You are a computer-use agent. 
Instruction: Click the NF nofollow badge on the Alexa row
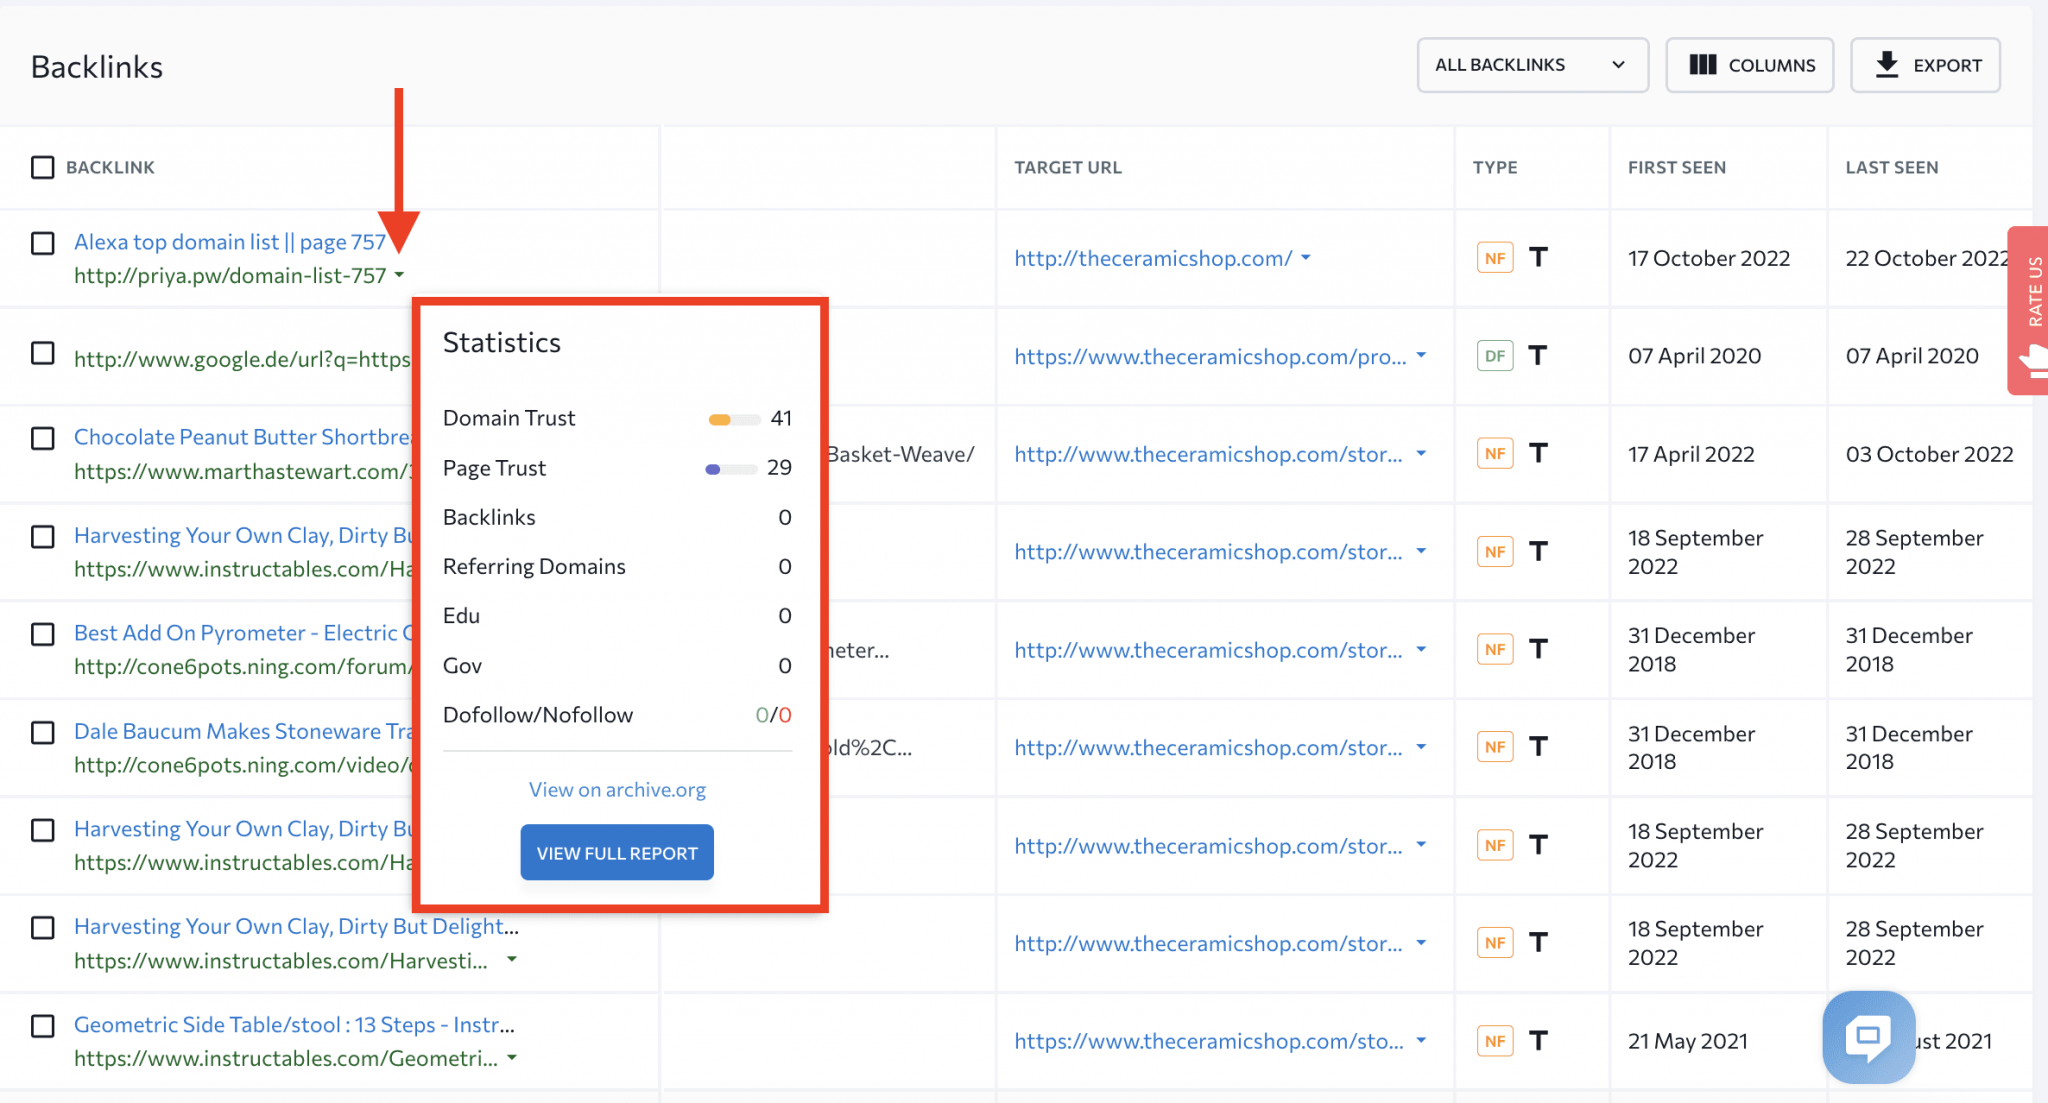[x=1494, y=257]
